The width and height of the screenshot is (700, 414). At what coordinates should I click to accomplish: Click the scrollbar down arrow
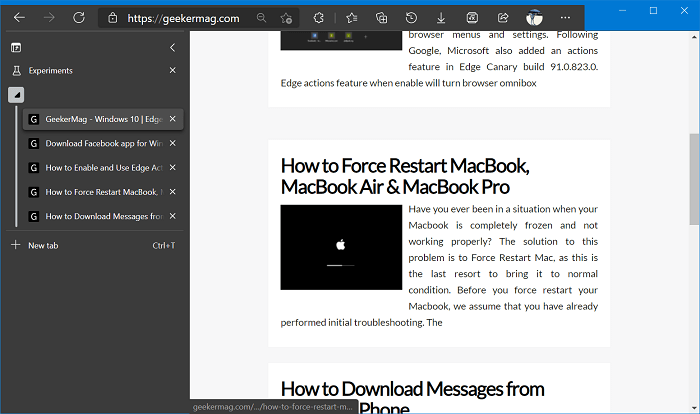pos(694,408)
